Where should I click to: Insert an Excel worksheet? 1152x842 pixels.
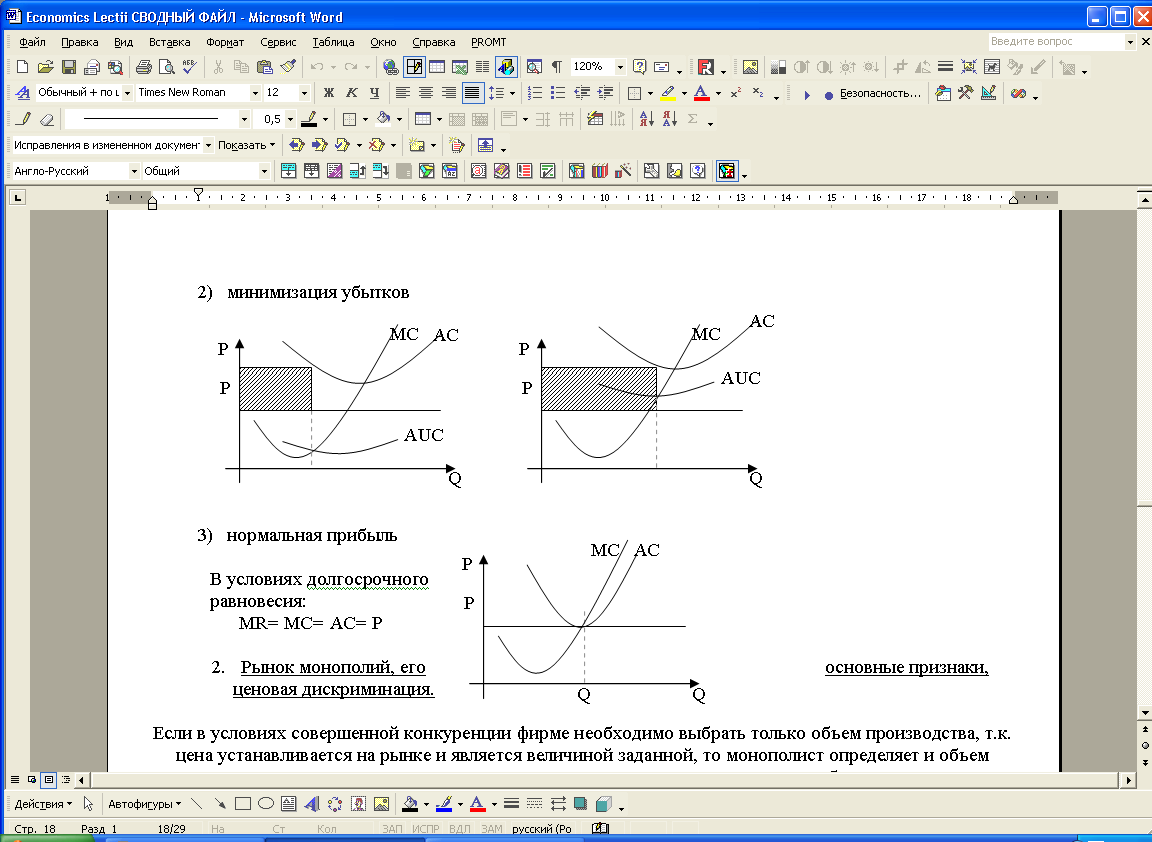click(x=460, y=68)
